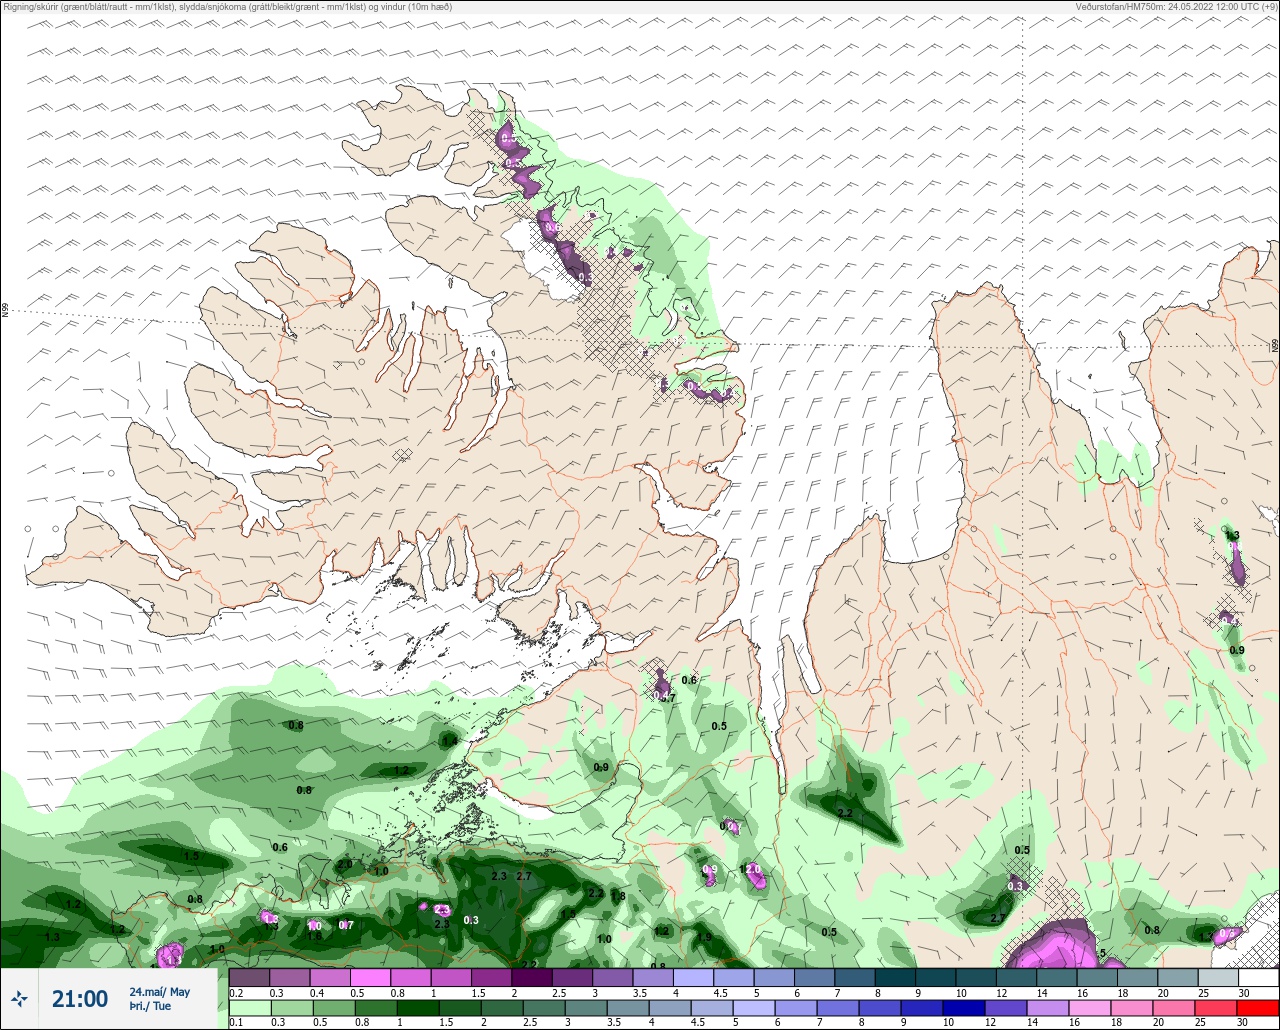Pick the snow scale 25–30 mm light grey swatch
The width and height of the screenshot is (1280, 1030).
(x=1219, y=977)
